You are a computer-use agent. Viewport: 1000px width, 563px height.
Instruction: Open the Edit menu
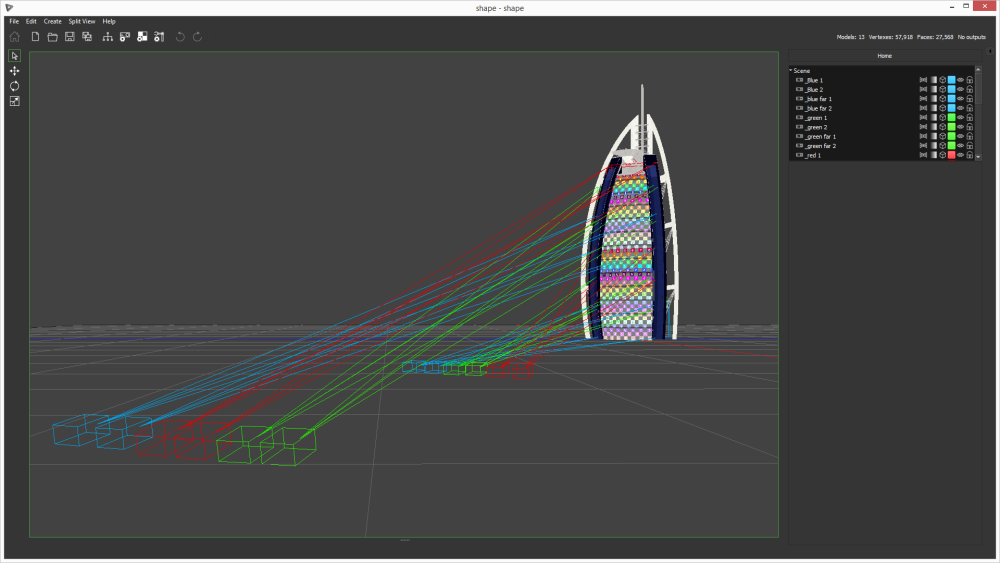click(x=31, y=21)
